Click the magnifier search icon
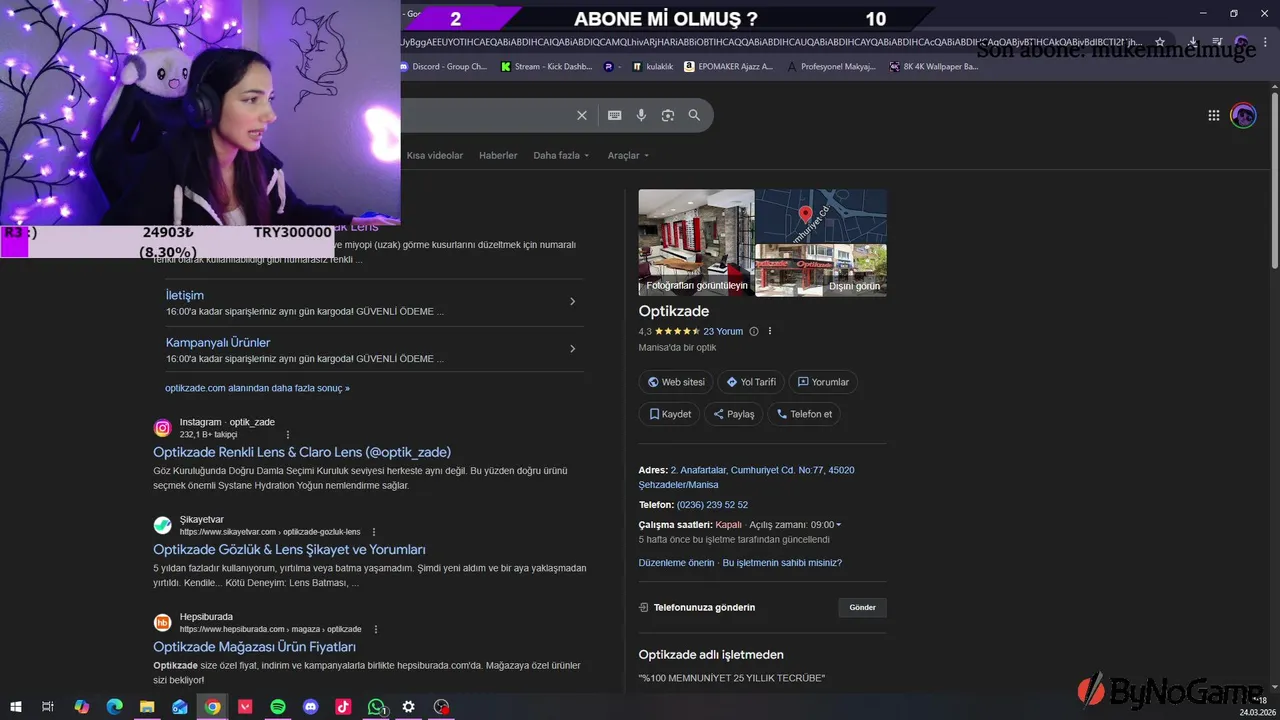The height and width of the screenshot is (720, 1280). pyautogui.click(x=694, y=115)
